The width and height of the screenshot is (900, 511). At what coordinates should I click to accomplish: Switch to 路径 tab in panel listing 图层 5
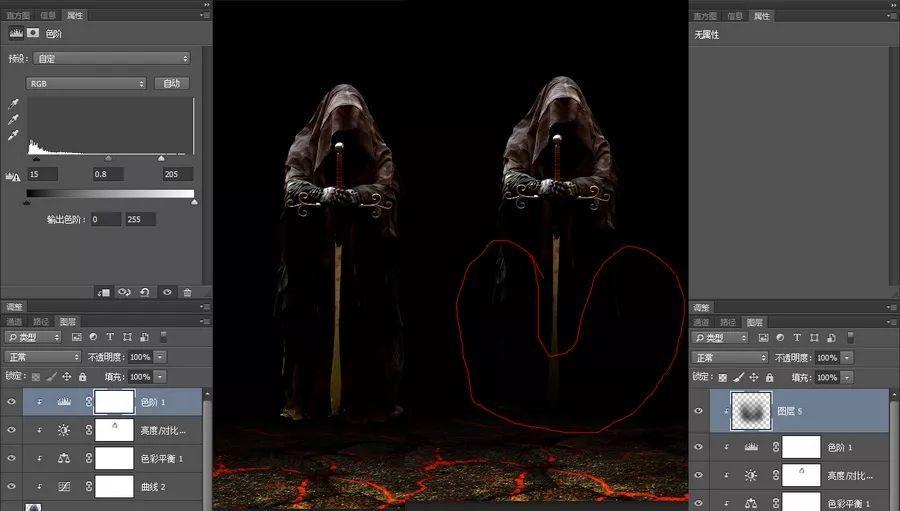[728, 322]
